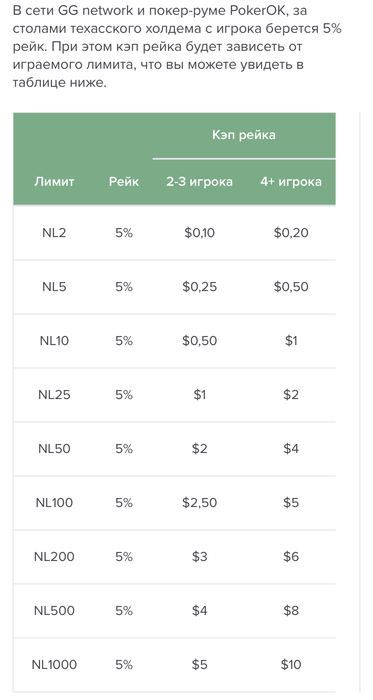The image size is (373, 700).
Task: Click the intro paragraph about PokerOK rake
Action: click(178, 46)
